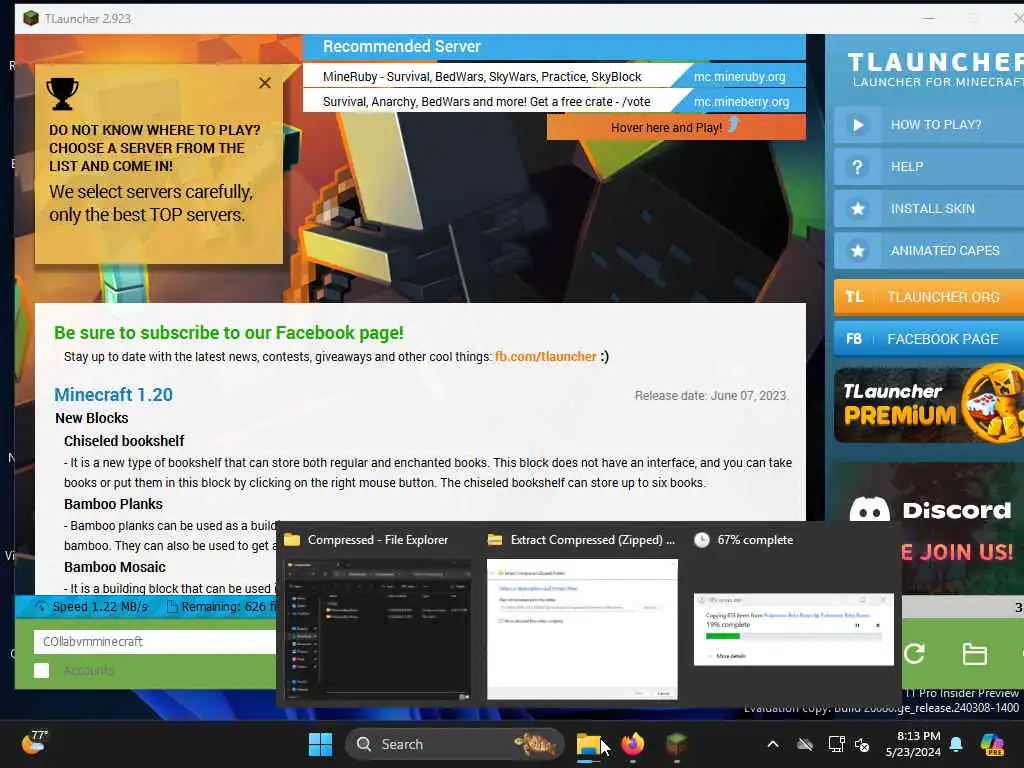Select Extract Compressed (Zipped) preview thumbnail
The height and width of the screenshot is (768, 1024).
coord(582,630)
